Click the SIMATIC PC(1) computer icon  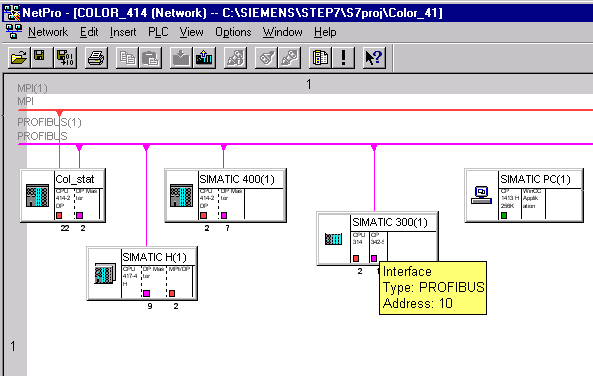[x=481, y=195]
